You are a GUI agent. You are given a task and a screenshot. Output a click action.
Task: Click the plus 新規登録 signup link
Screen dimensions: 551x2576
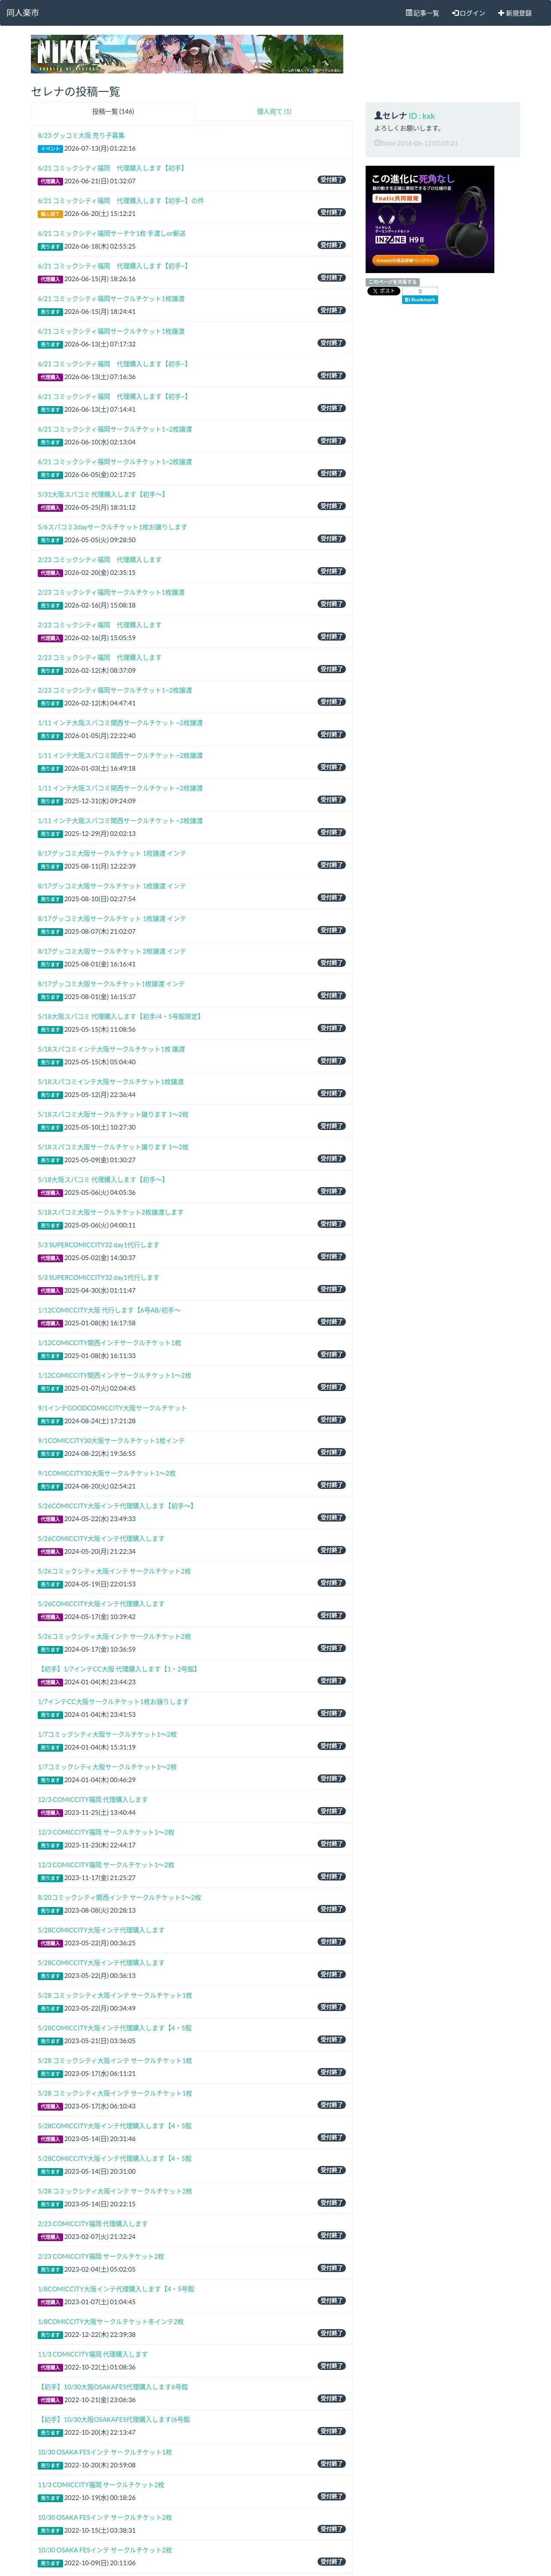515,13
